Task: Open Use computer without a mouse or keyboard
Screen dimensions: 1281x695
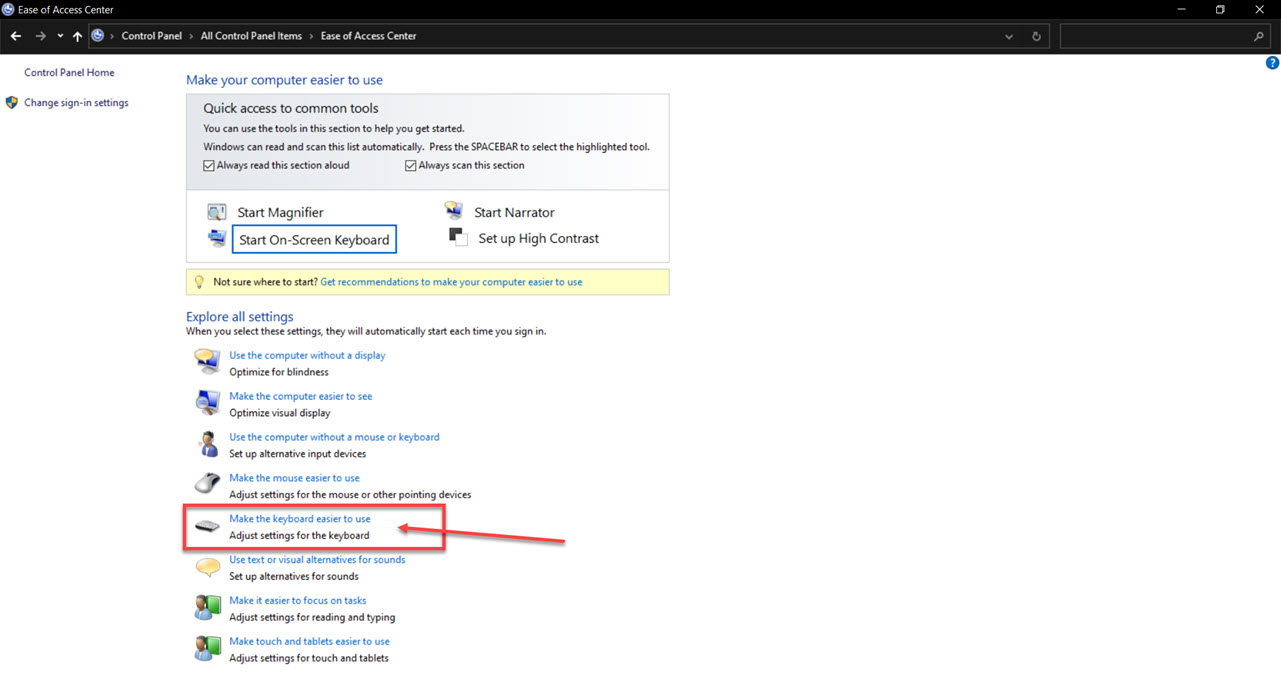Action: pyautogui.click(x=334, y=438)
